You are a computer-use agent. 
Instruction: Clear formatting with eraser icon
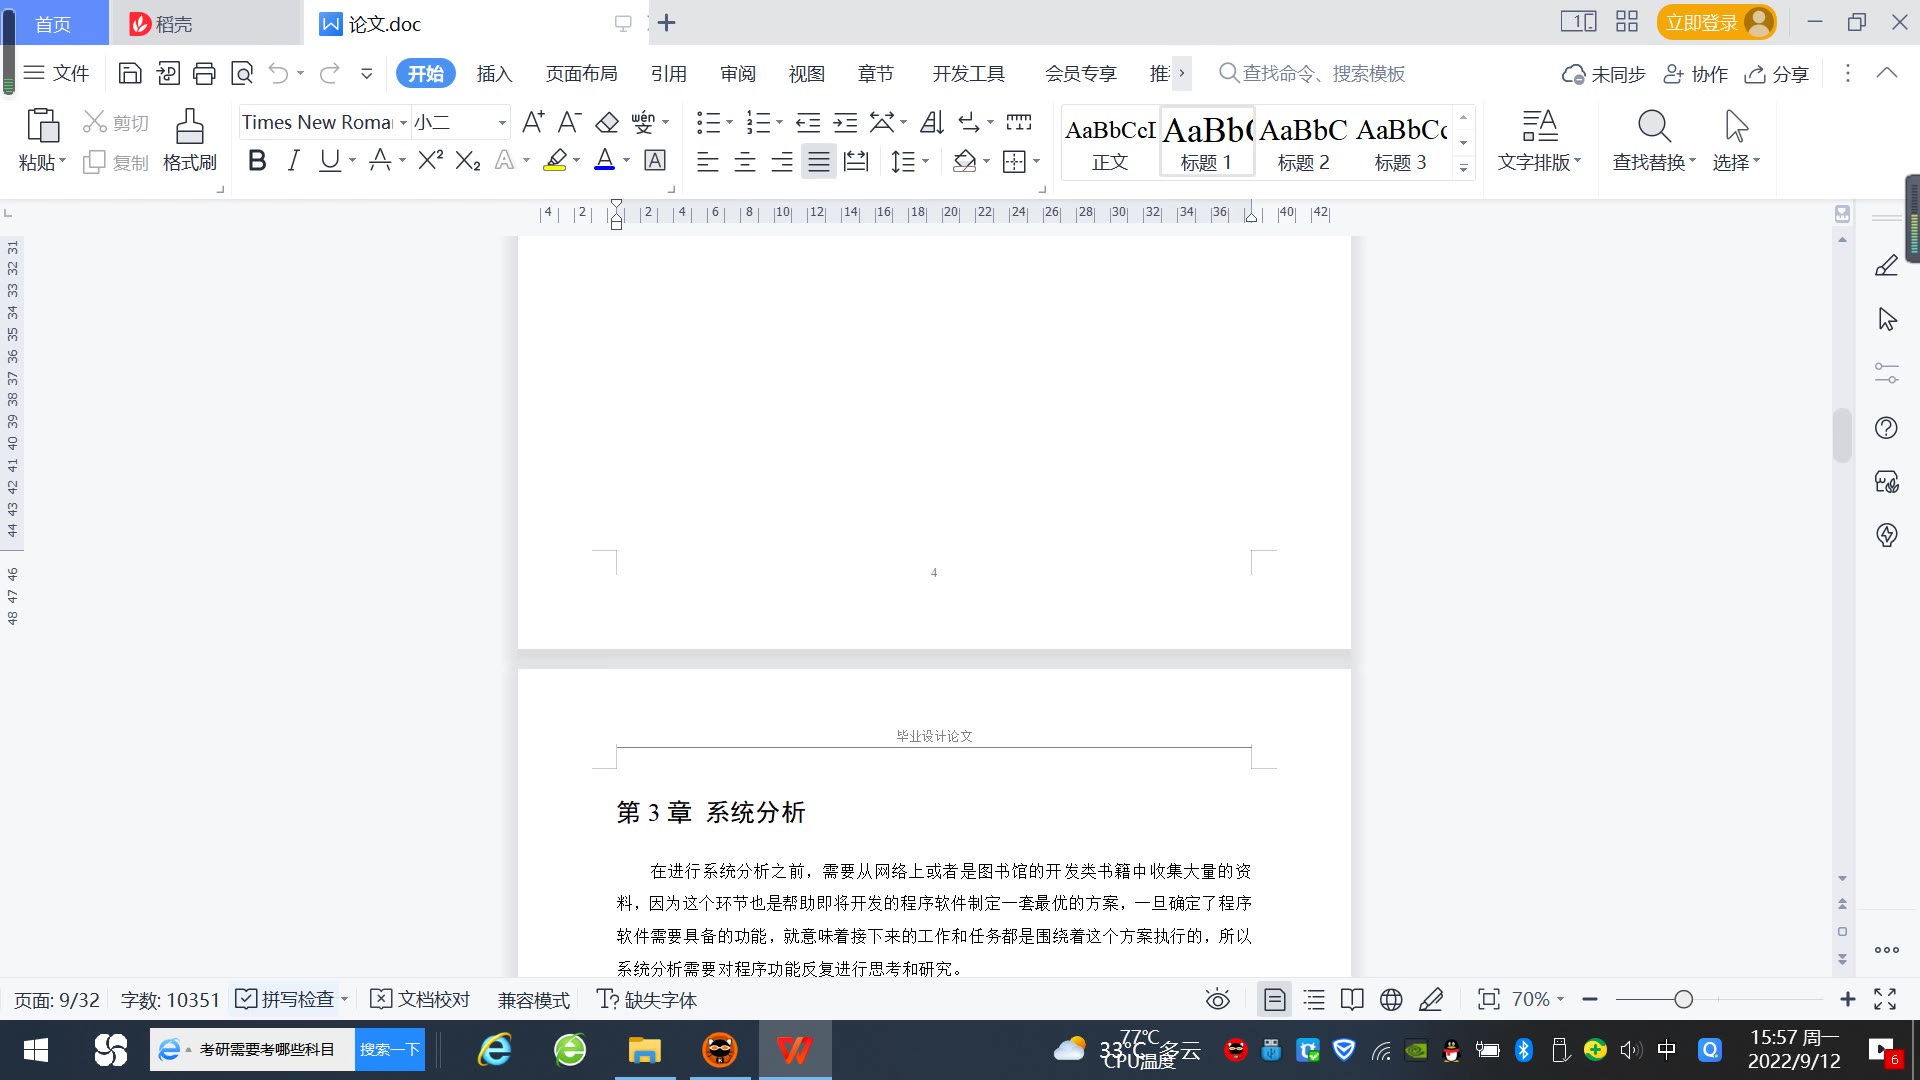coord(607,122)
